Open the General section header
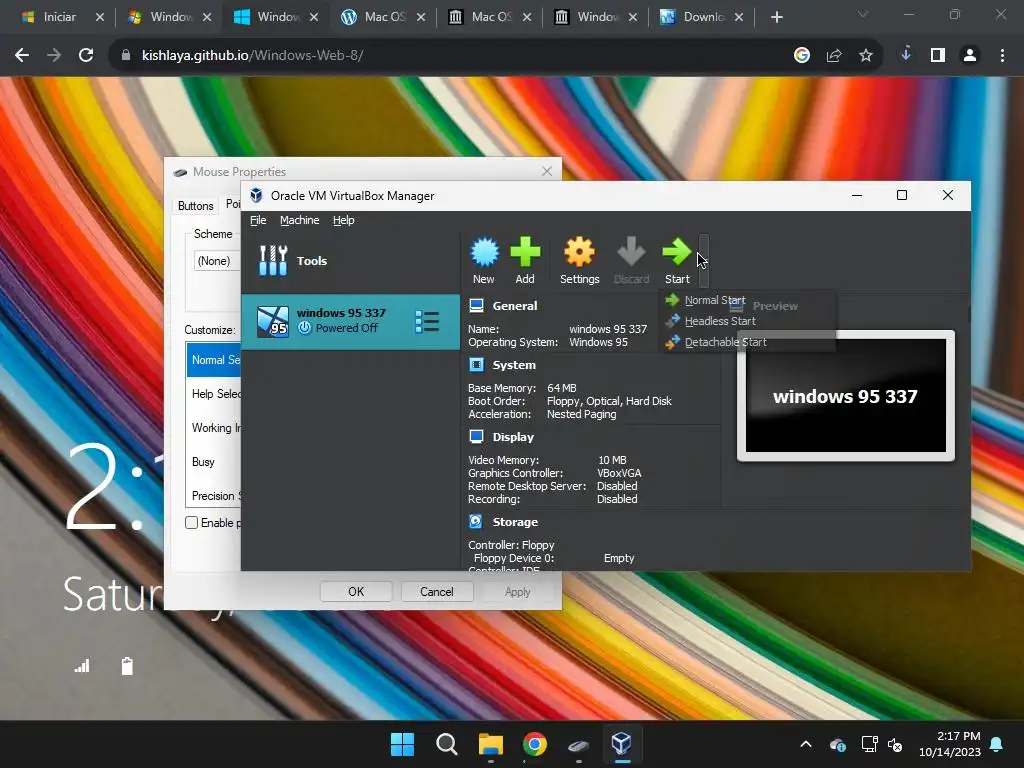 (515, 306)
